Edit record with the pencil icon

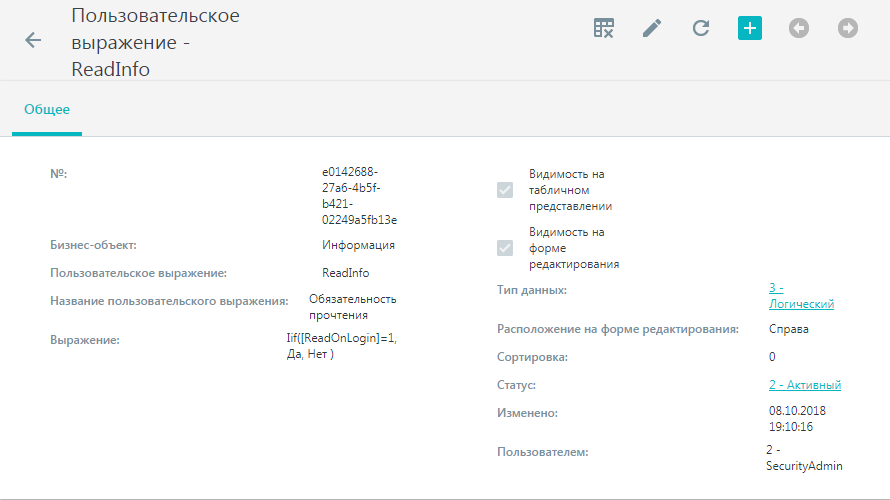pos(652,28)
